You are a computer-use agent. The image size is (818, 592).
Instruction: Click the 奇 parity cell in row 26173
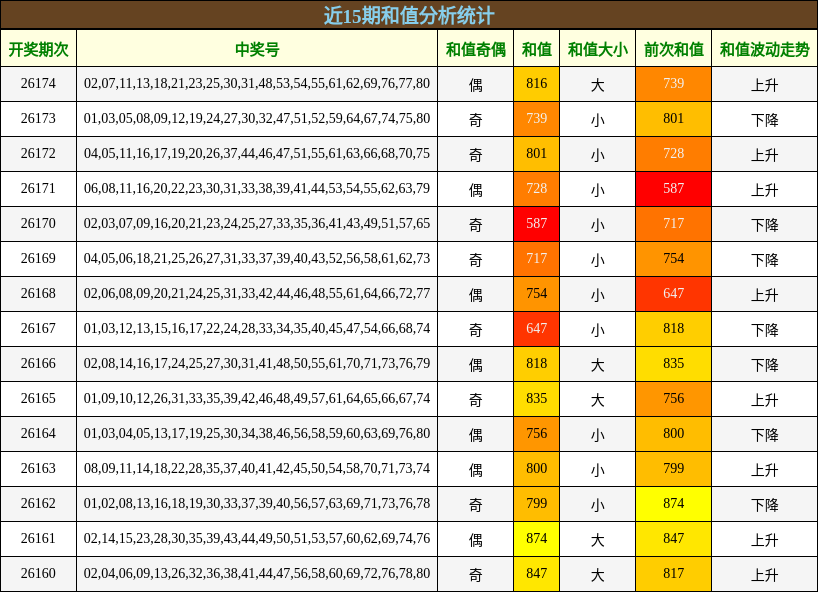click(x=476, y=119)
